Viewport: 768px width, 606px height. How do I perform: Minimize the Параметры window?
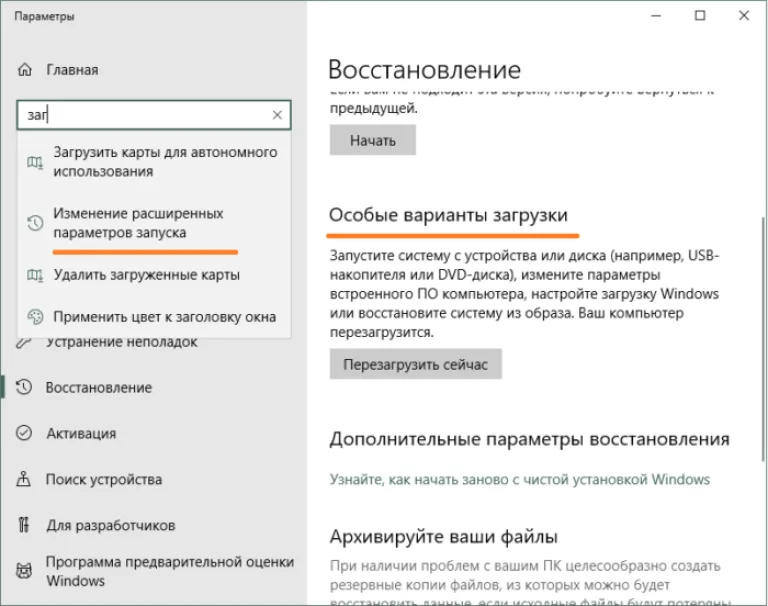tap(656, 16)
